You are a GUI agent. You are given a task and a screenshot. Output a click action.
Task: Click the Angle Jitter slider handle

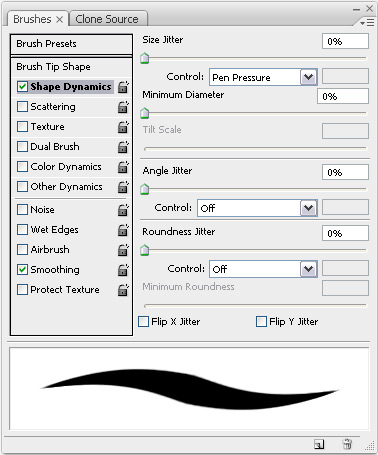pos(144,189)
